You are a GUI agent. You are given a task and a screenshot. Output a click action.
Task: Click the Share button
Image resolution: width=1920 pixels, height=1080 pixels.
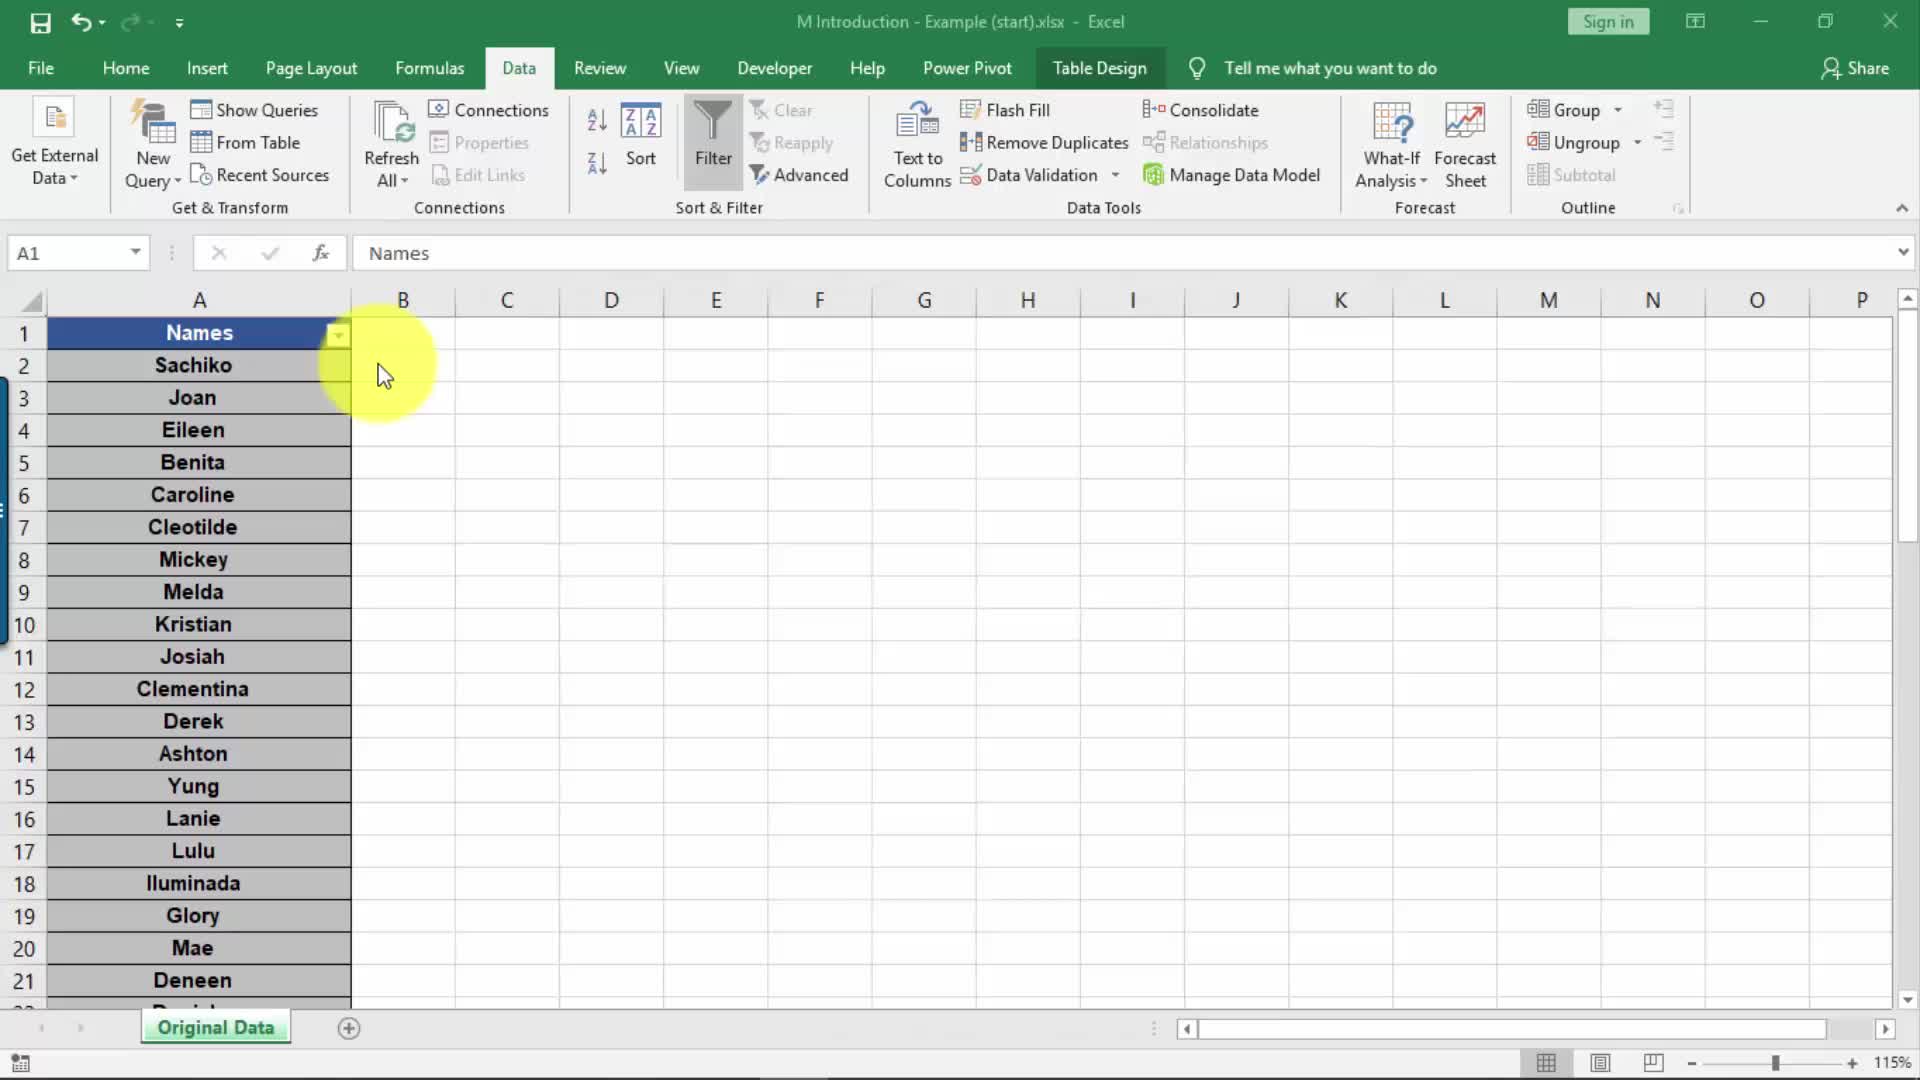click(x=1855, y=68)
